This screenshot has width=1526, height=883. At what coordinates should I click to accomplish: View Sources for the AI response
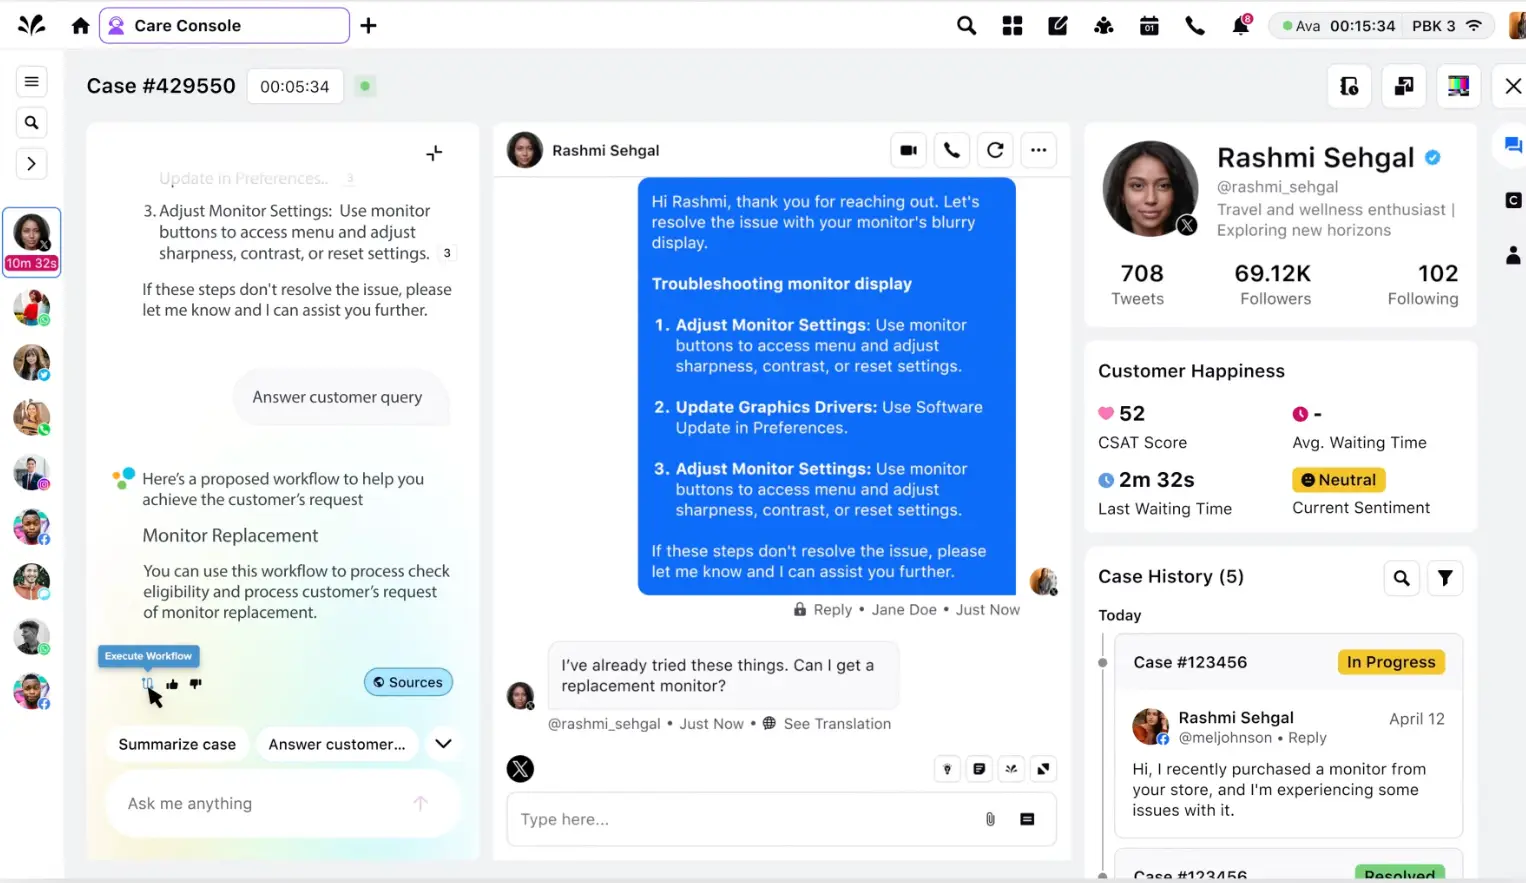pyautogui.click(x=408, y=682)
